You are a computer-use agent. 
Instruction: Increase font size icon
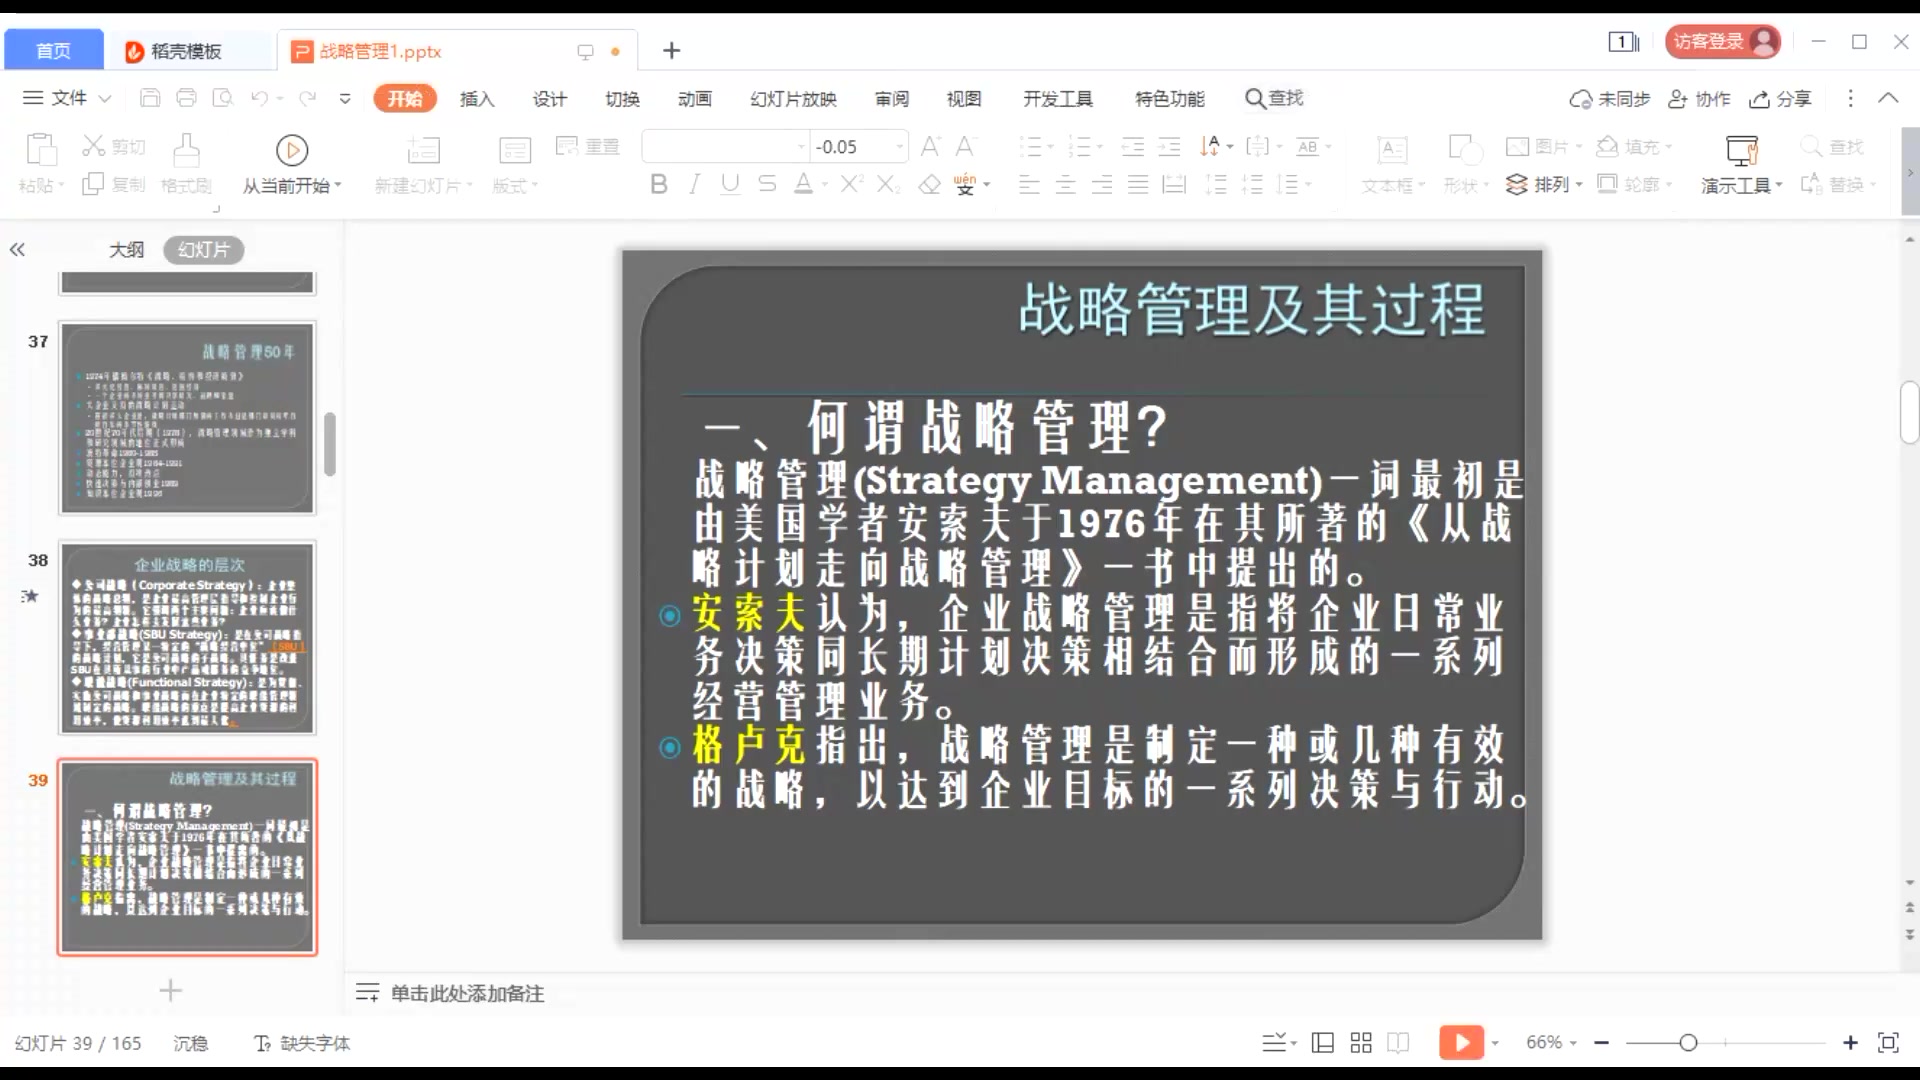click(x=930, y=147)
